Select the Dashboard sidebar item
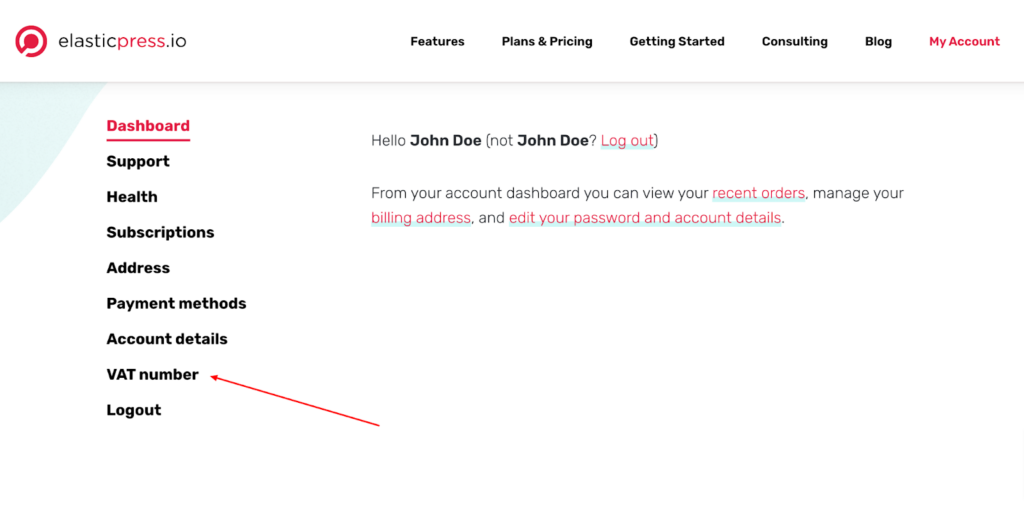The height and width of the screenshot is (513, 1024). (x=148, y=126)
